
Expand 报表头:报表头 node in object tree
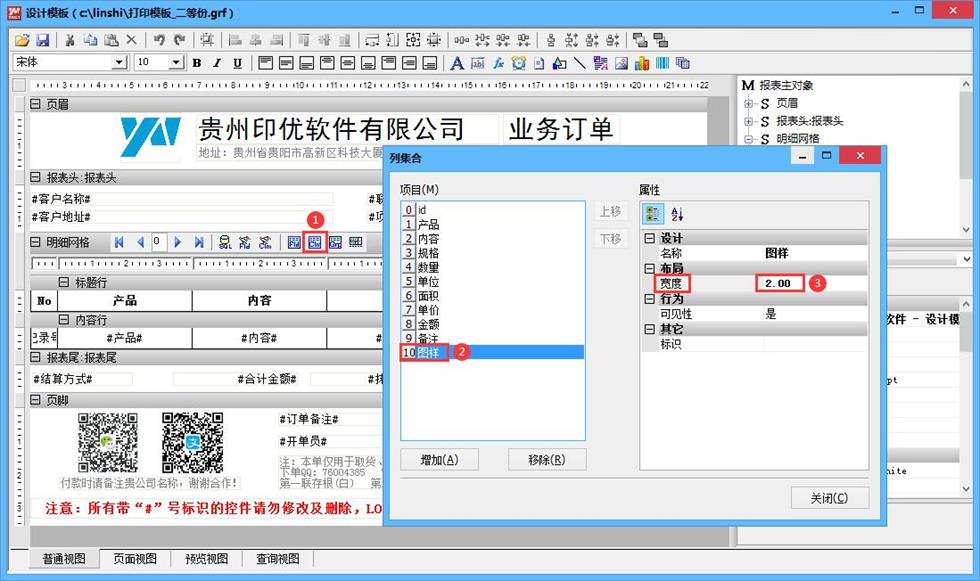(x=748, y=121)
